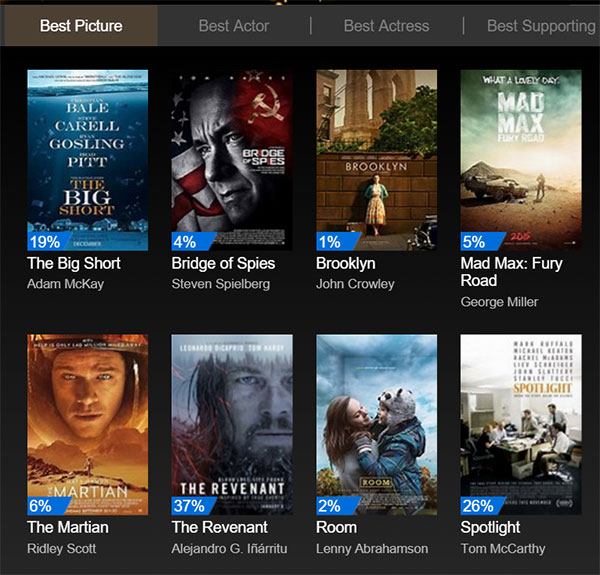Click the 5% badge on Mad Max
Screen dimensions: 600x575
480,241
